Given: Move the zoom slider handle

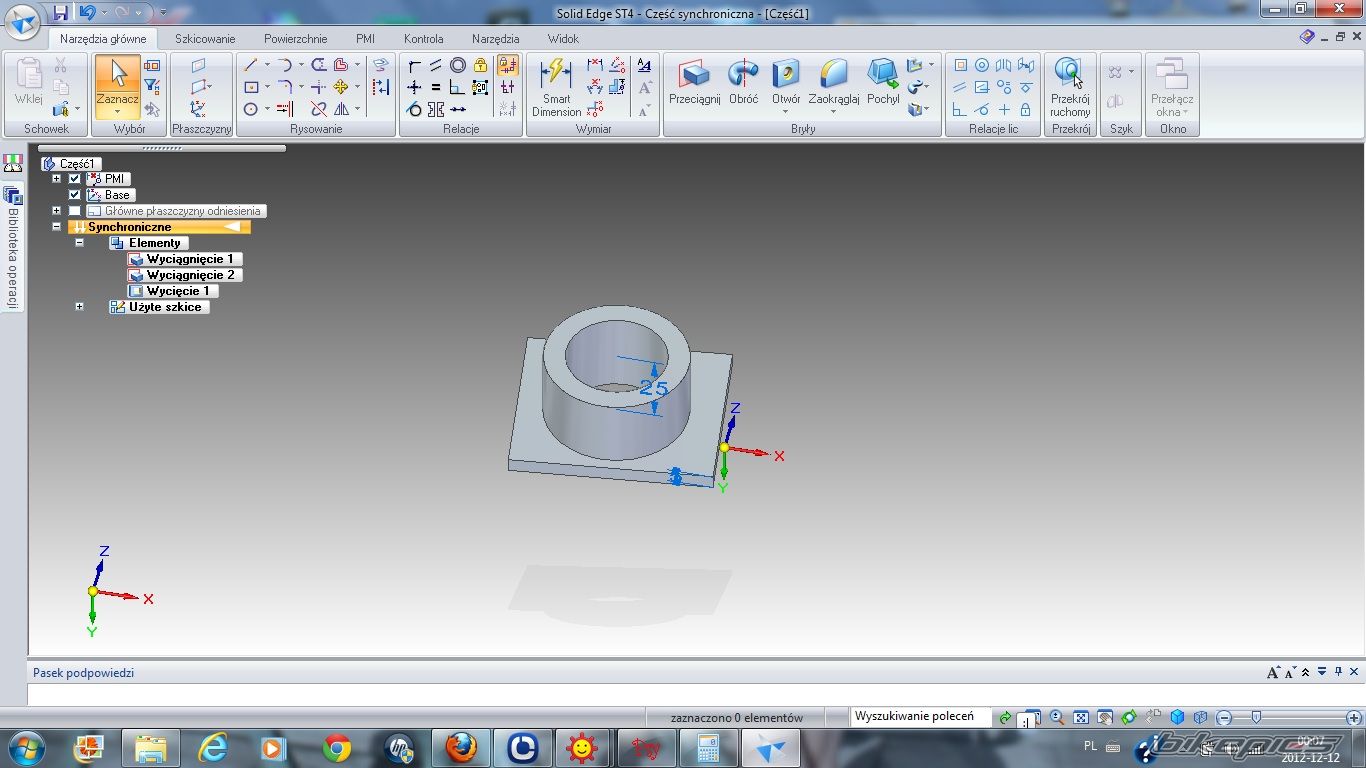Looking at the screenshot, I should (1256, 717).
